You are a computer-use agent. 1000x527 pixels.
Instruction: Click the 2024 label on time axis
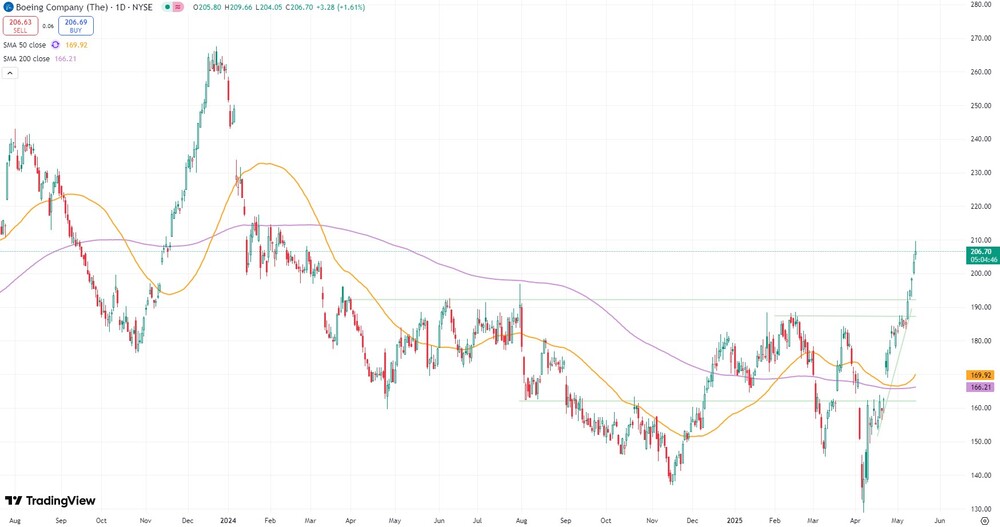228,521
